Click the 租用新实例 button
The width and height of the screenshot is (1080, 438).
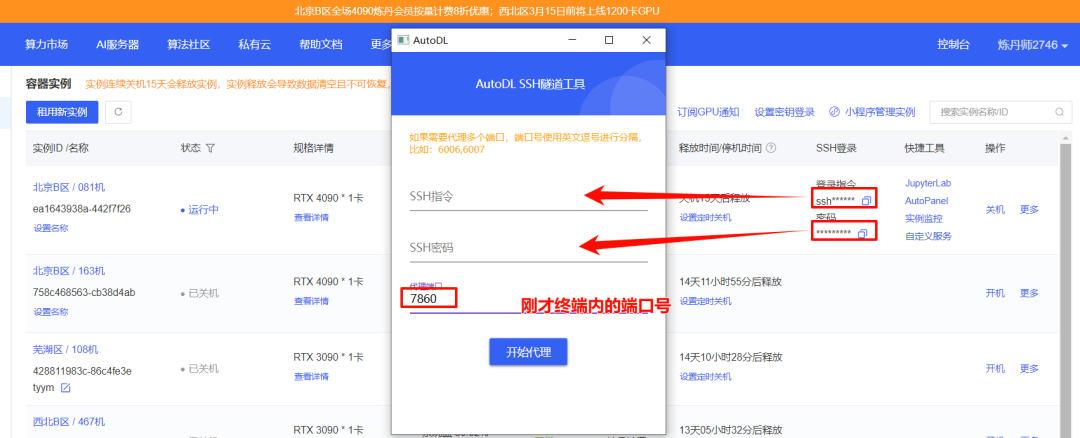click(62, 112)
